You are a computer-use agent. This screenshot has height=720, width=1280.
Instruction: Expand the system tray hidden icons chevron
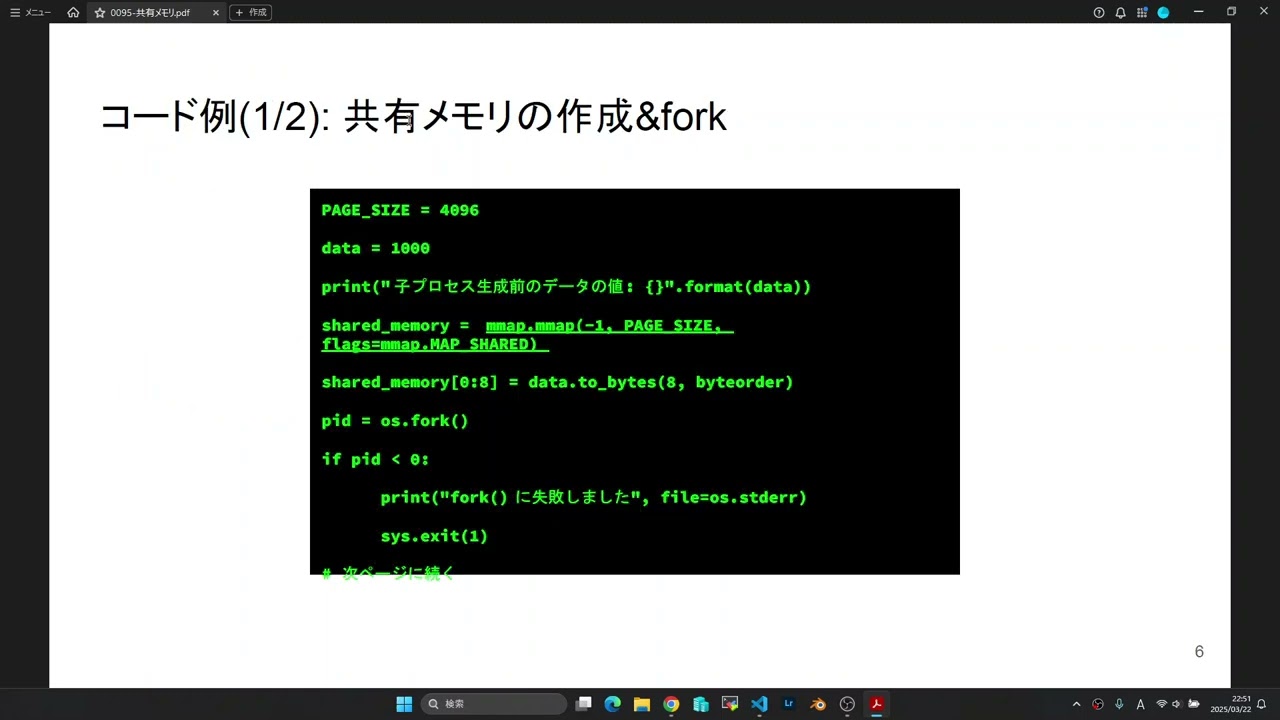(x=1076, y=704)
